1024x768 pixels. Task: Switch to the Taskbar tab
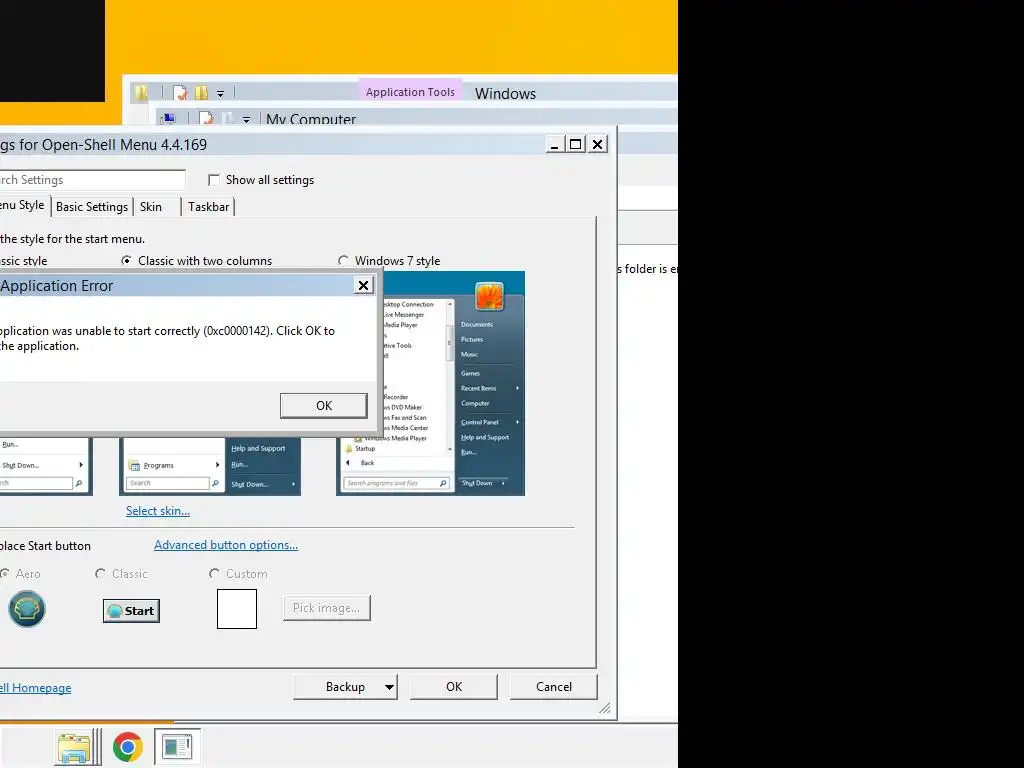click(x=209, y=207)
